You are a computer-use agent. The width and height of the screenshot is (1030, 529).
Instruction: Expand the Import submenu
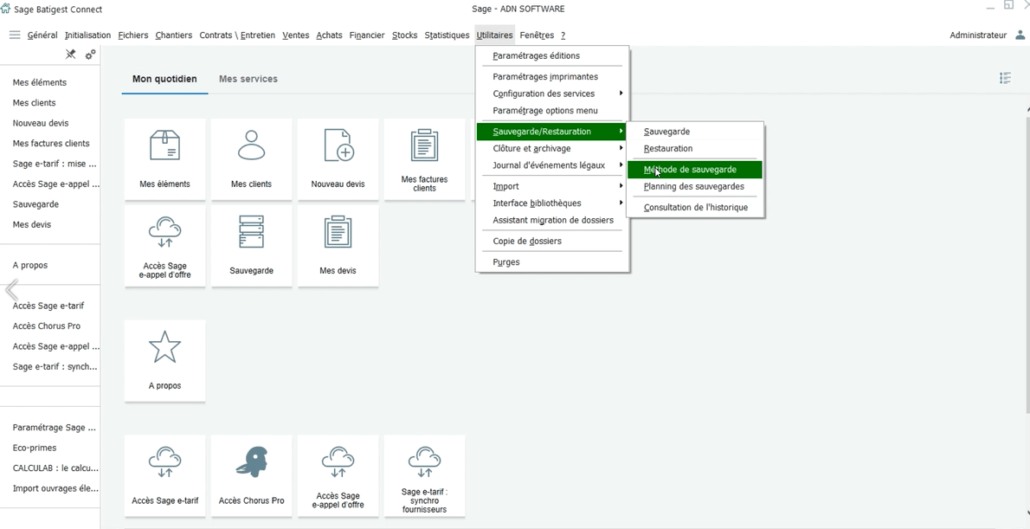pos(552,187)
